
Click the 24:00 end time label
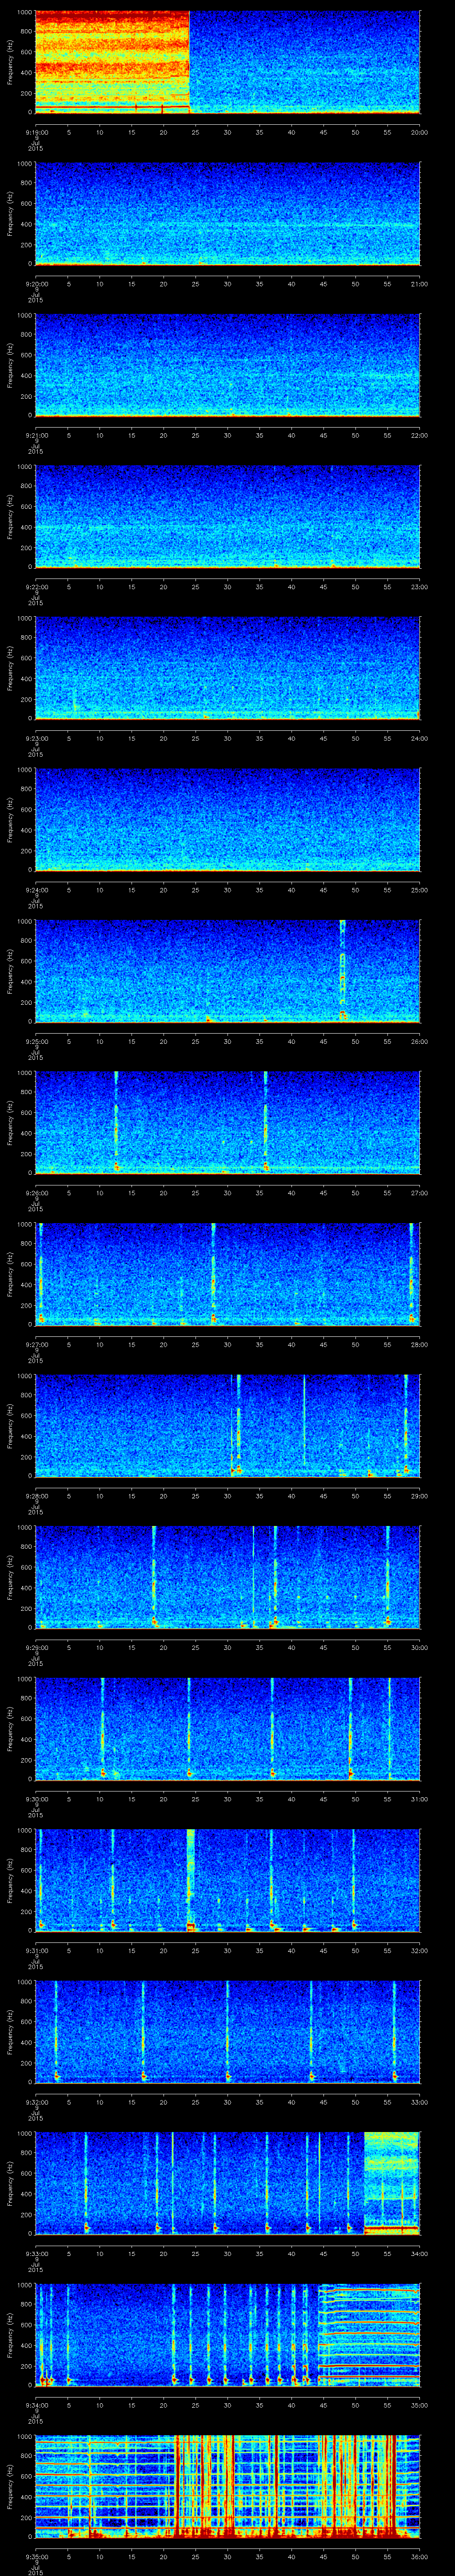[419, 738]
